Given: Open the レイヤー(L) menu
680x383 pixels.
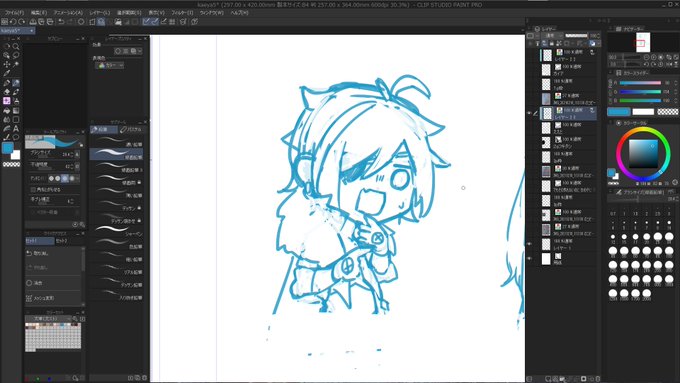Looking at the screenshot, I should point(100,13).
